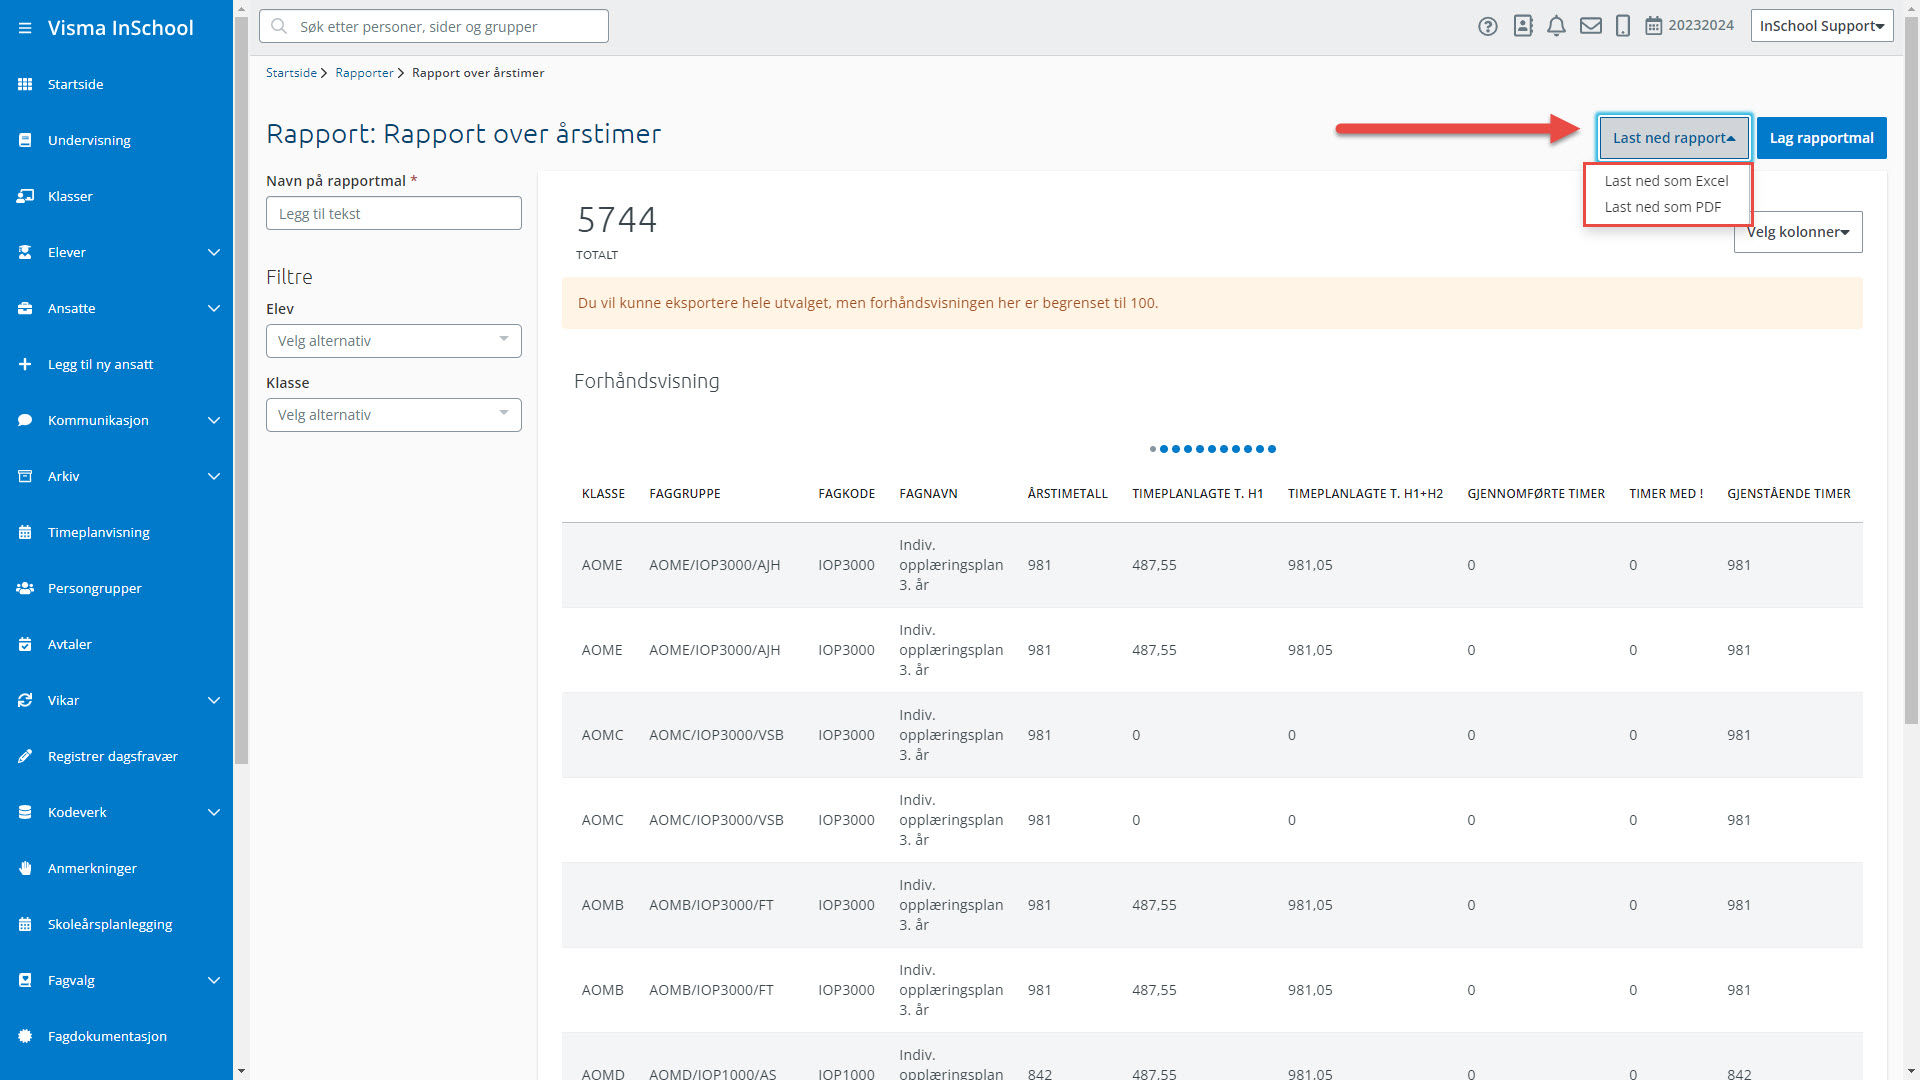Click the Fagvalg sidebar icon
The width and height of the screenshot is (1920, 1080).
[x=25, y=980]
